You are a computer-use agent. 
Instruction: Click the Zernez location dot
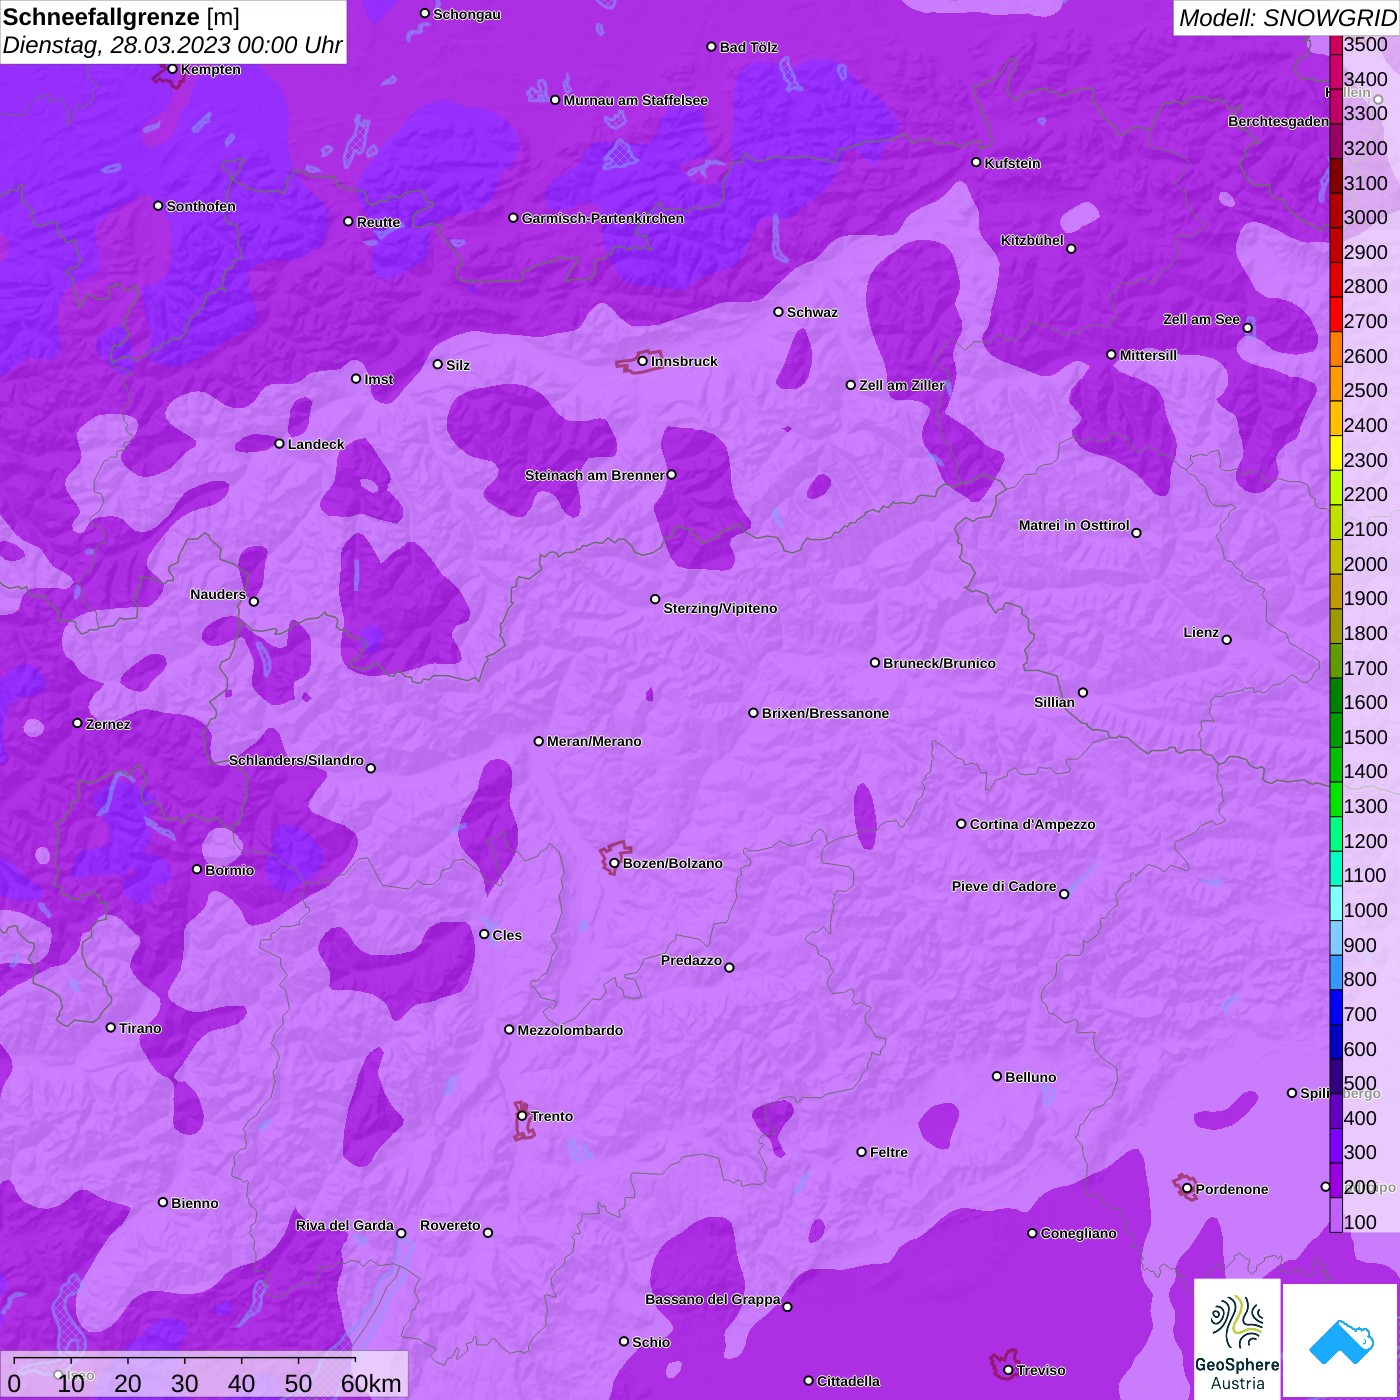click(x=78, y=723)
